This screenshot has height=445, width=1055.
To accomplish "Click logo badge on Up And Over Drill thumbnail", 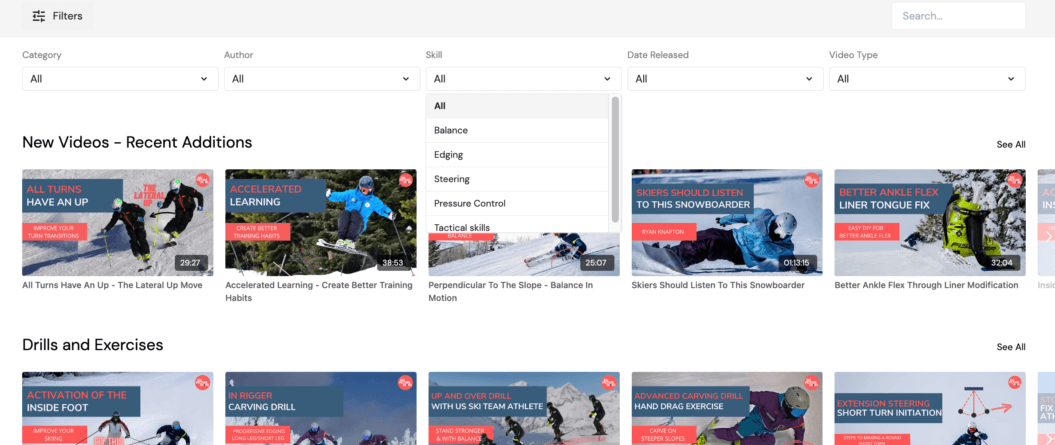I will (x=609, y=383).
